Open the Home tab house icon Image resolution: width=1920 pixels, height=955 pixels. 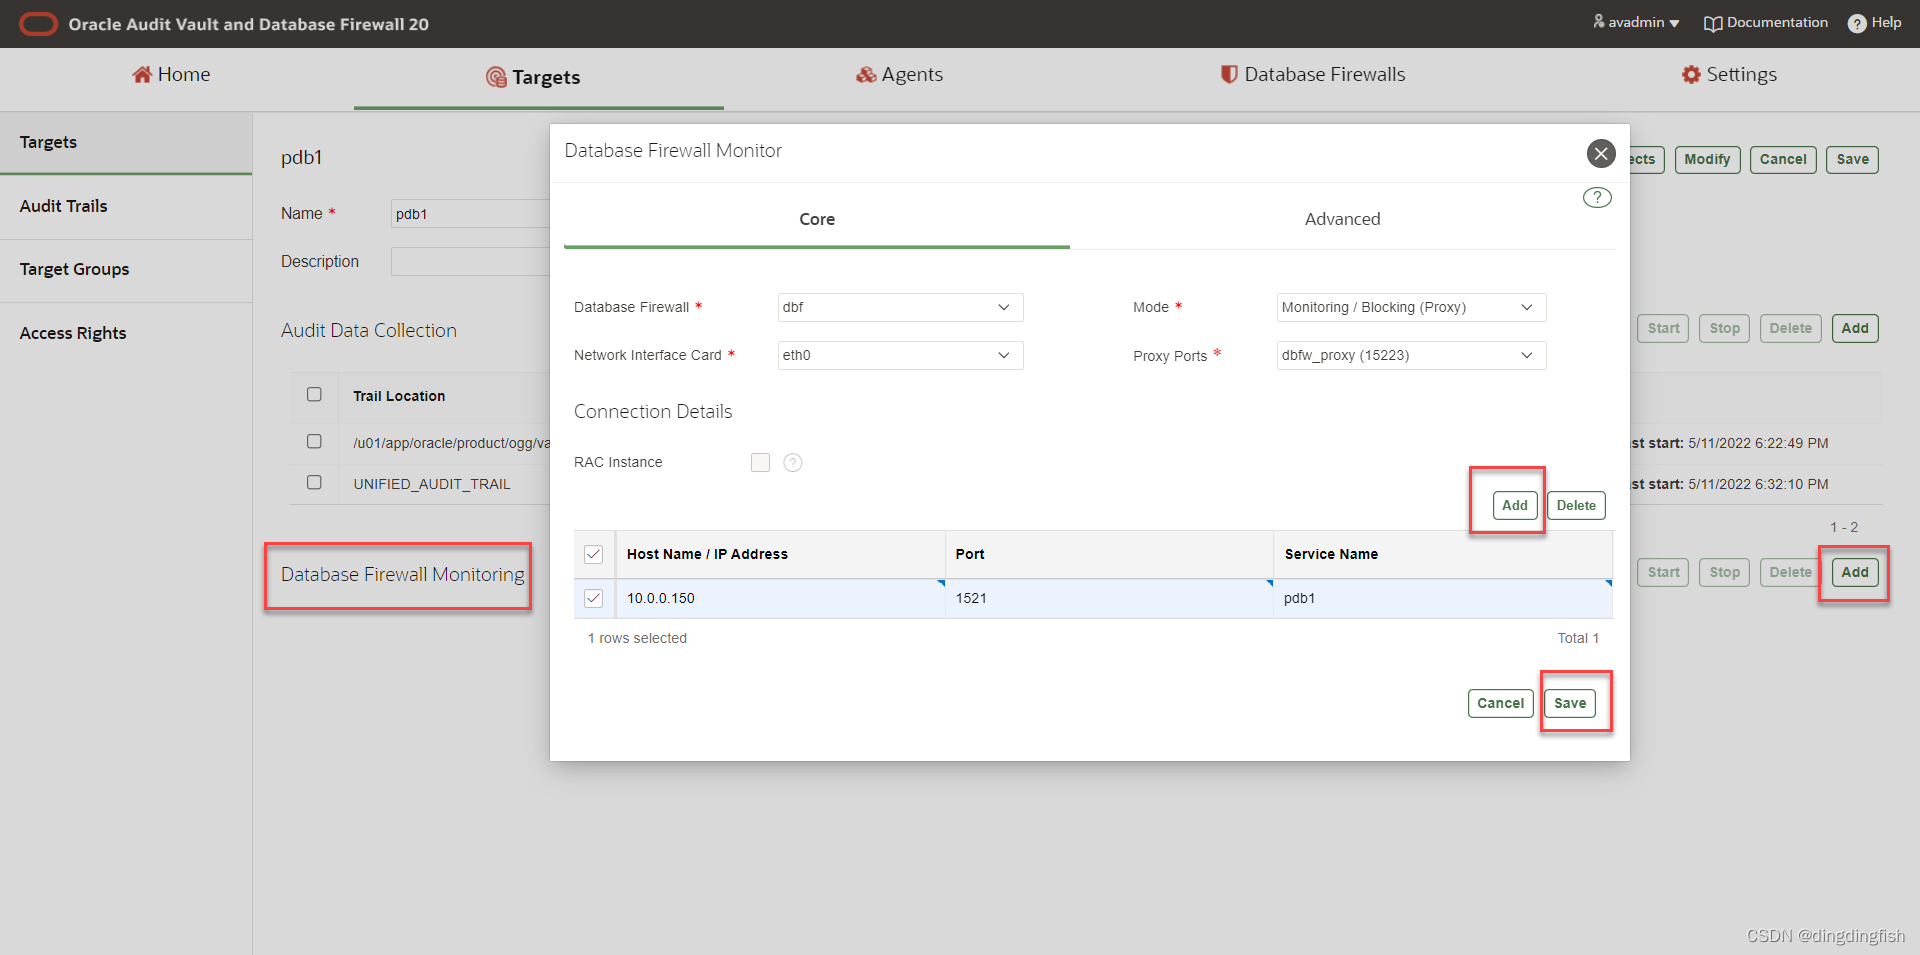142,74
